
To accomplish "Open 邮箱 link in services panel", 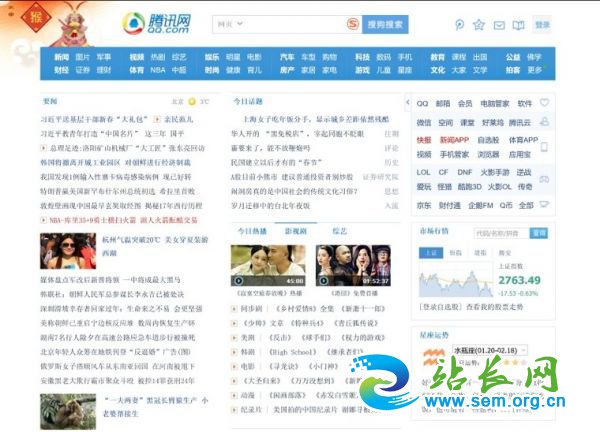I will [443, 103].
